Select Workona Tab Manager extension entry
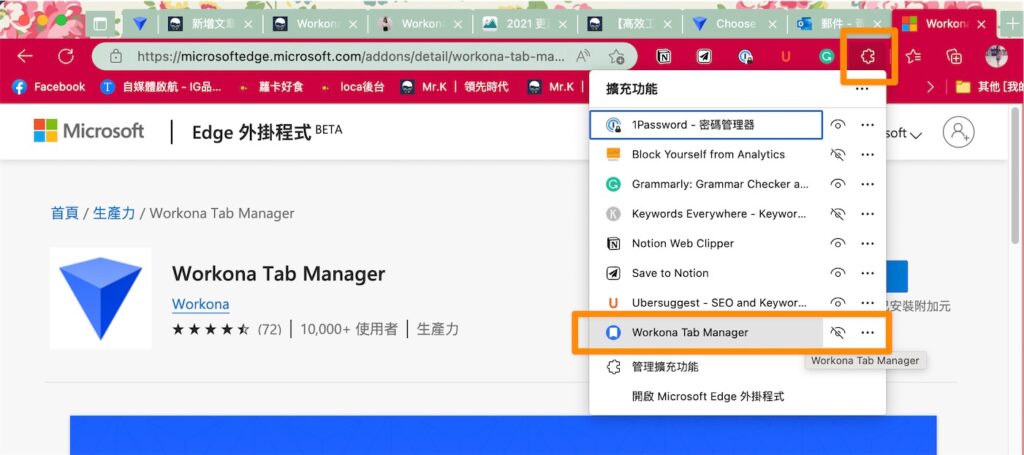This screenshot has height=455, width=1024. click(705, 332)
